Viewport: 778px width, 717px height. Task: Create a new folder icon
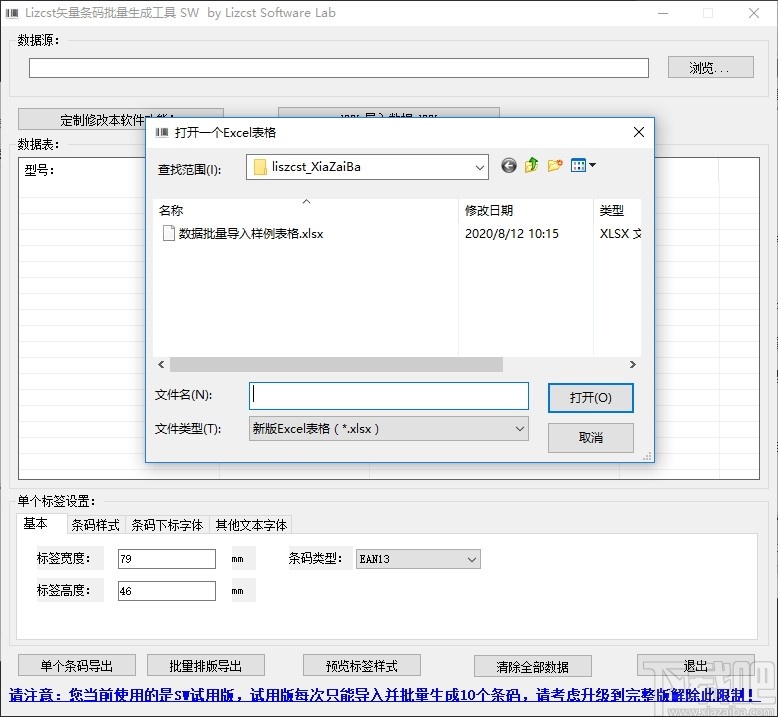[555, 165]
